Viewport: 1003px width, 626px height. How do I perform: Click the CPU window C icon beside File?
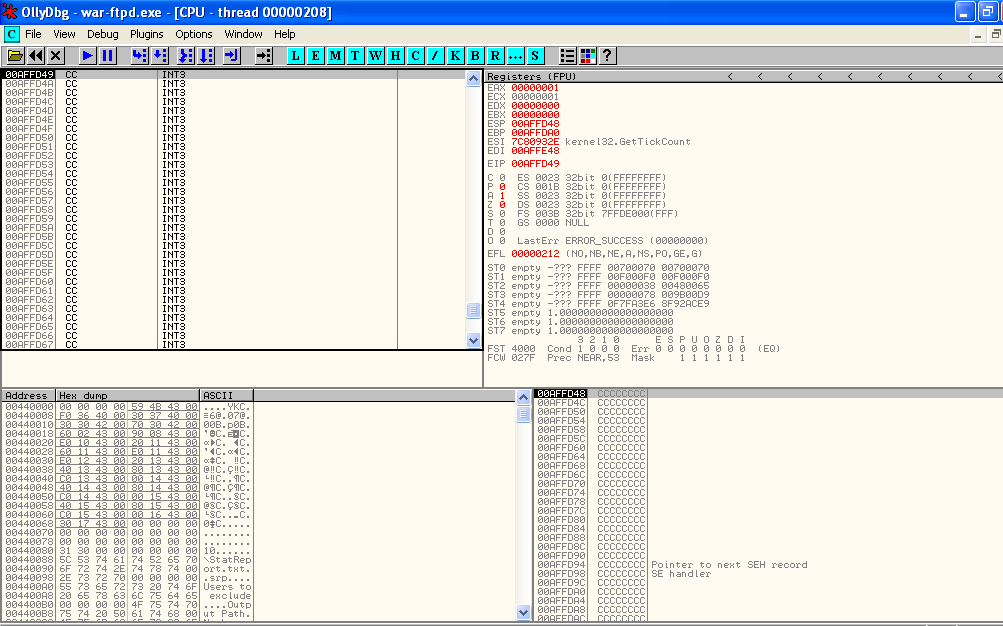[x=12, y=34]
